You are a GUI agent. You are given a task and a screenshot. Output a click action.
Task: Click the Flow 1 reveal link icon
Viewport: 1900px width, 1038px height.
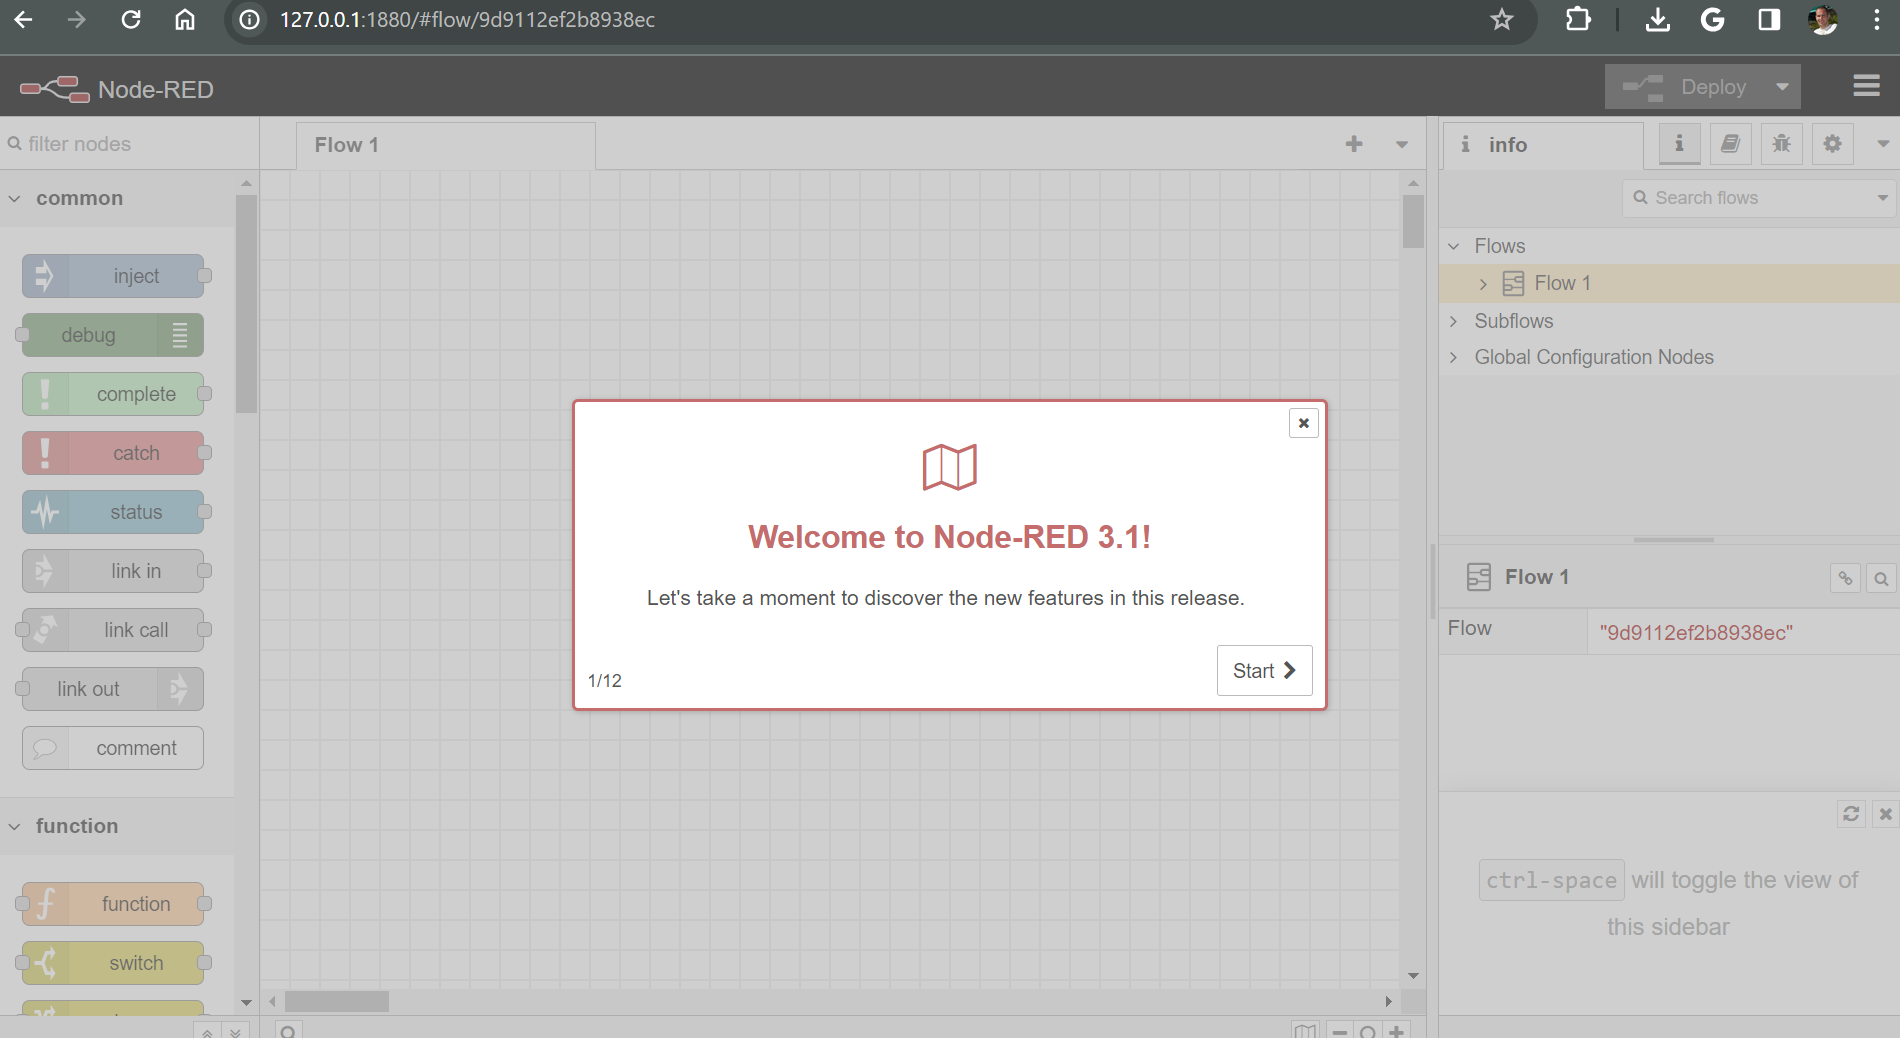(1845, 578)
